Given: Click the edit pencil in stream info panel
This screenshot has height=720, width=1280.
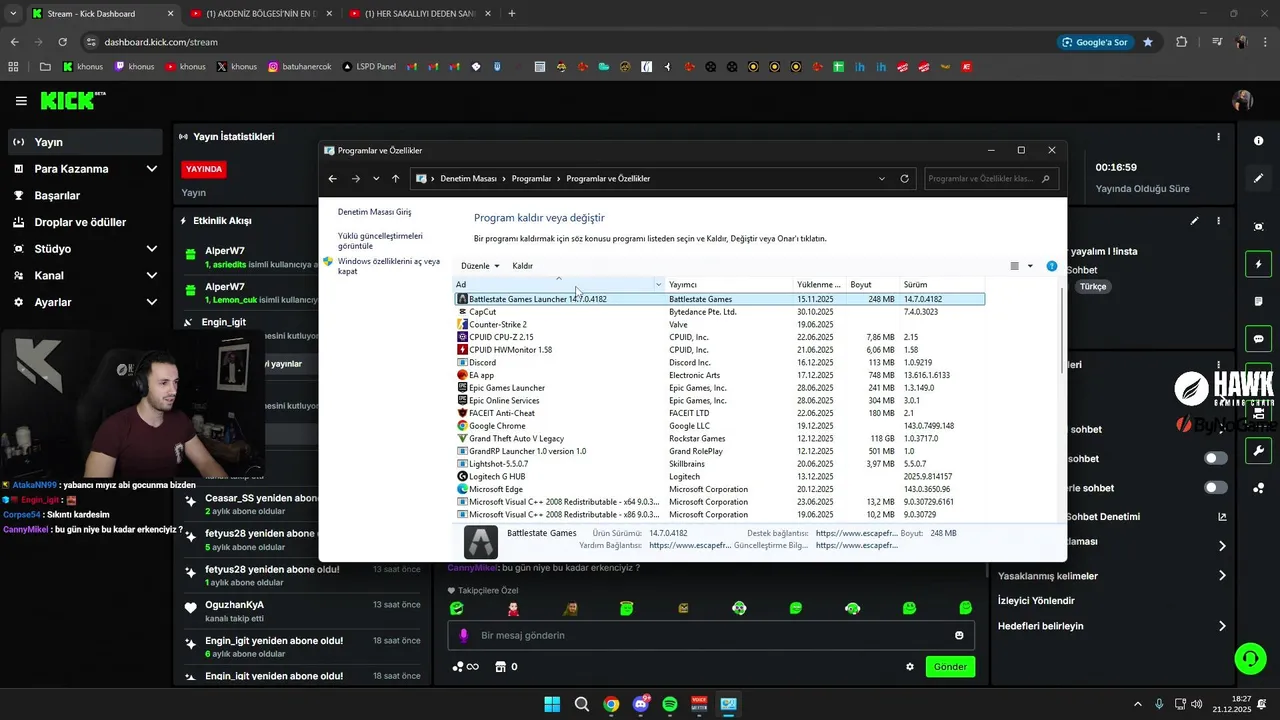Looking at the screenshot, I should point(1195,221).
